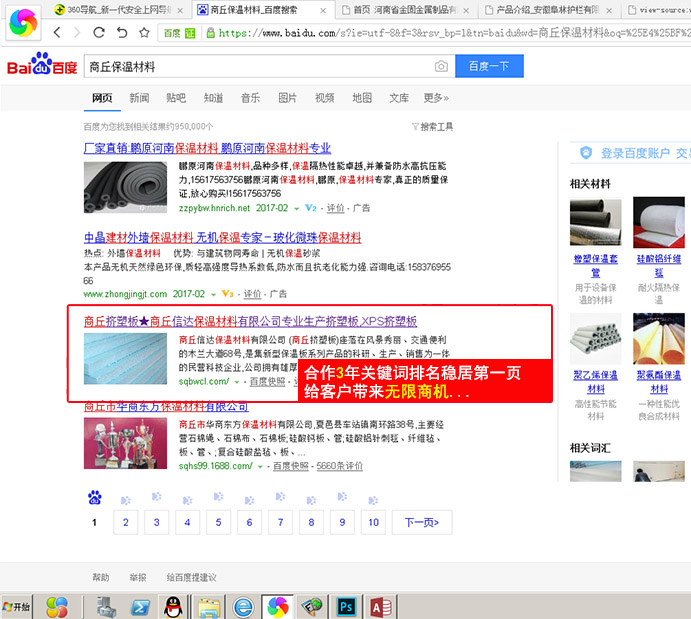Click the 百度一下 search button
691x619 pixels.
(x=489, y=66)
